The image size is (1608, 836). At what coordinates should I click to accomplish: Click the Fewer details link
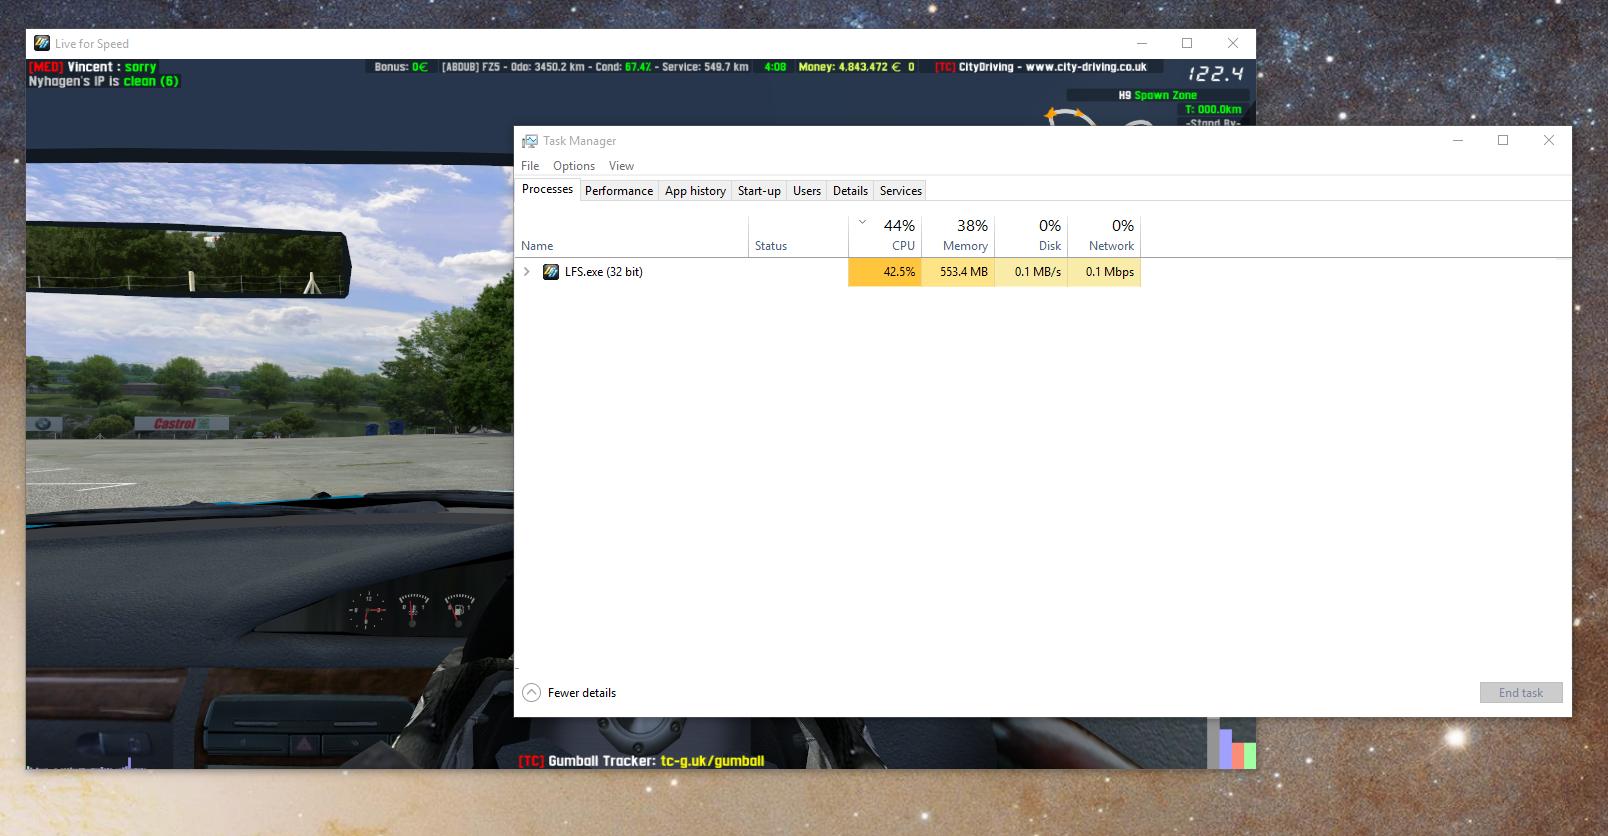pyautogui.click(x=582, y=693)
